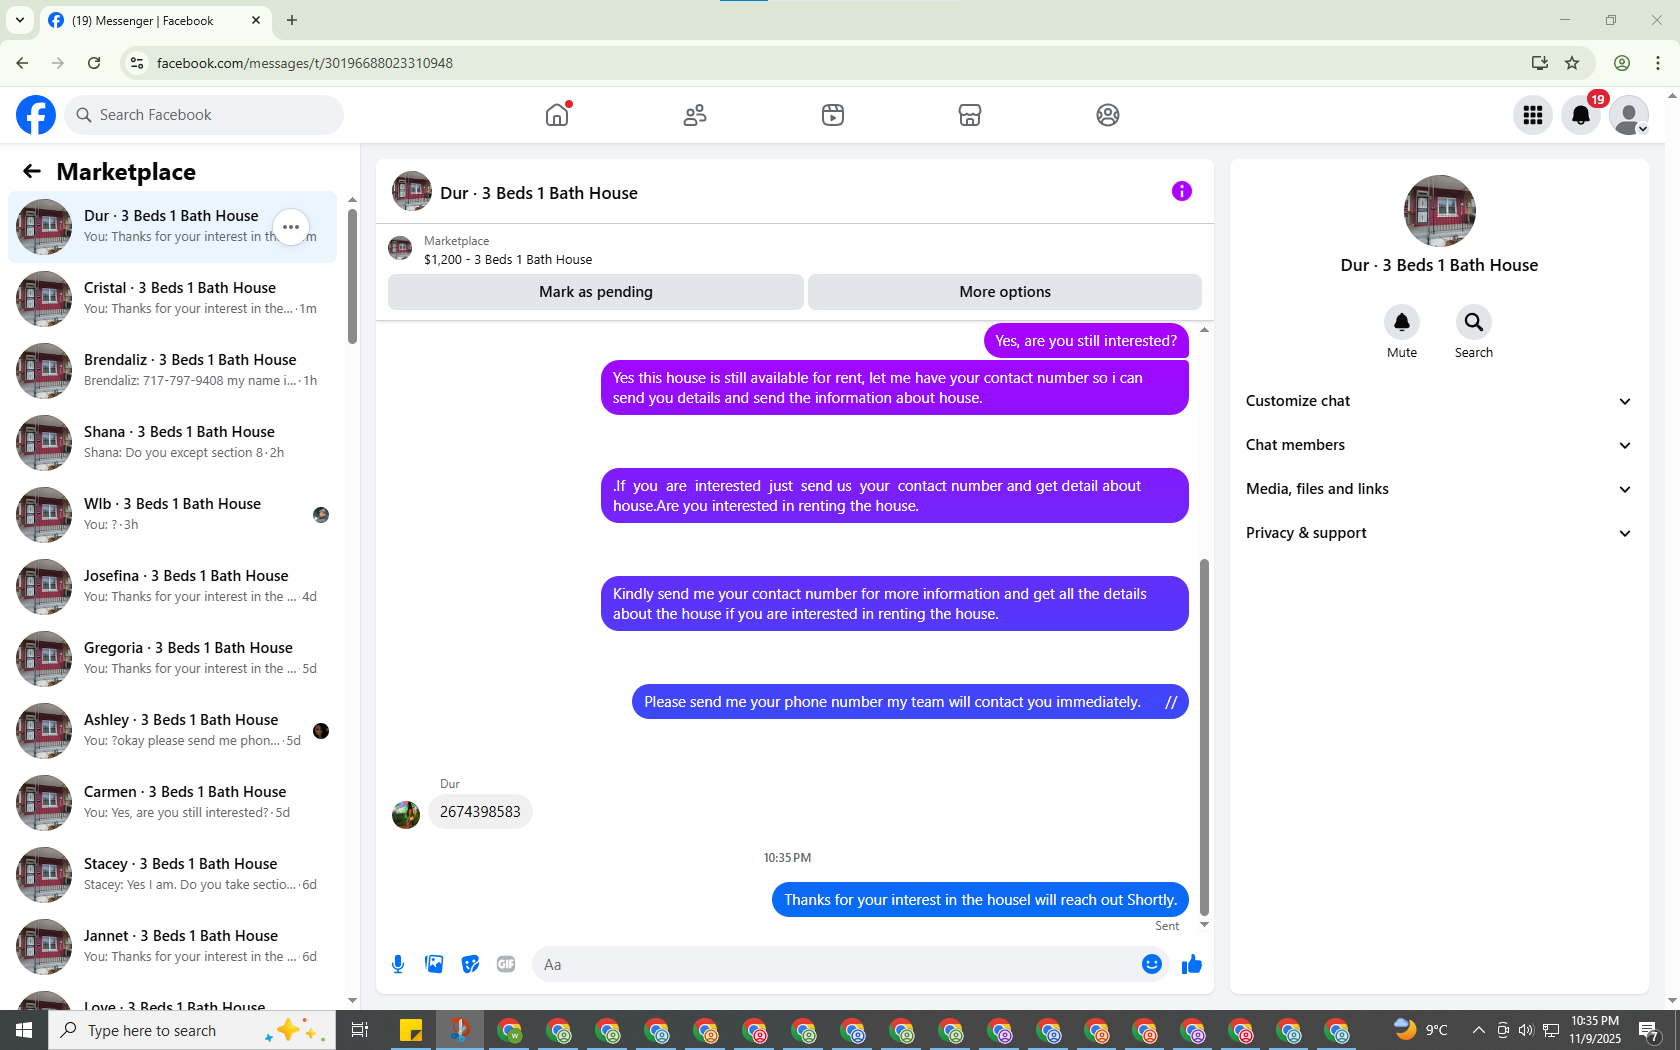Open site information icon in address bar
The height and width of the screenshot is (1050, 1680).
[137, 63]
